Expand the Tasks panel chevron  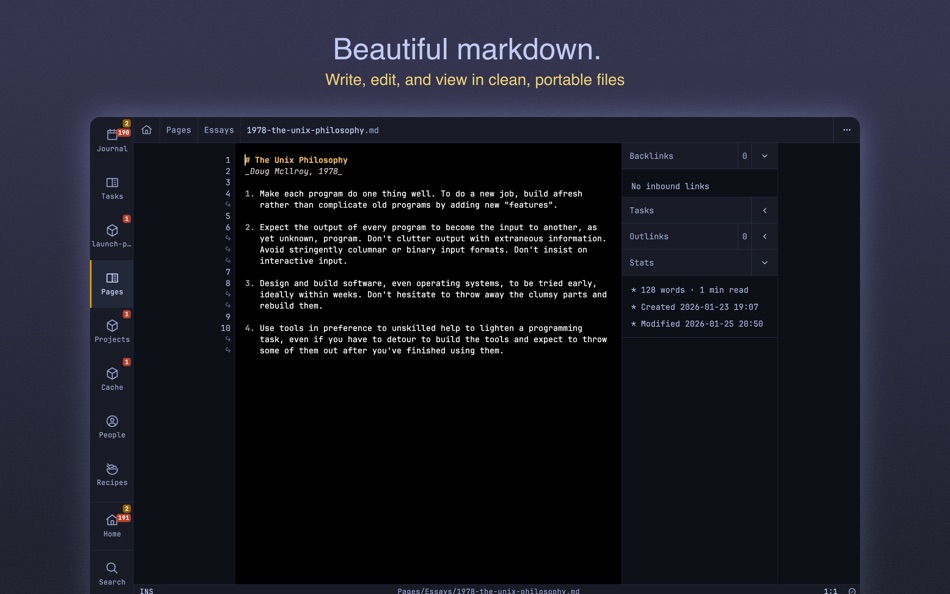765,210
